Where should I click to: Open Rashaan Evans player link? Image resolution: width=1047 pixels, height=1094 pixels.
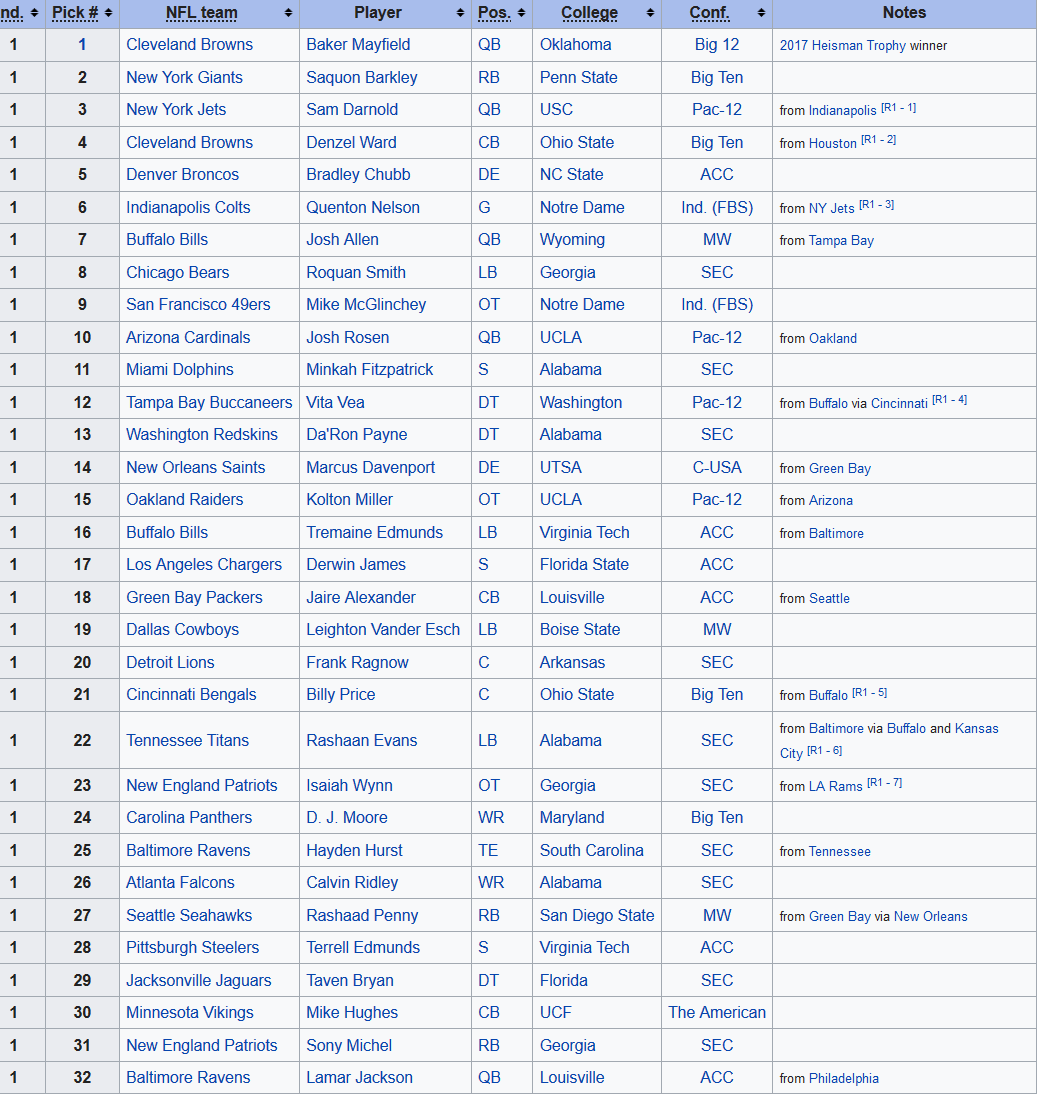pyautogui.click(x=361, y=740)
